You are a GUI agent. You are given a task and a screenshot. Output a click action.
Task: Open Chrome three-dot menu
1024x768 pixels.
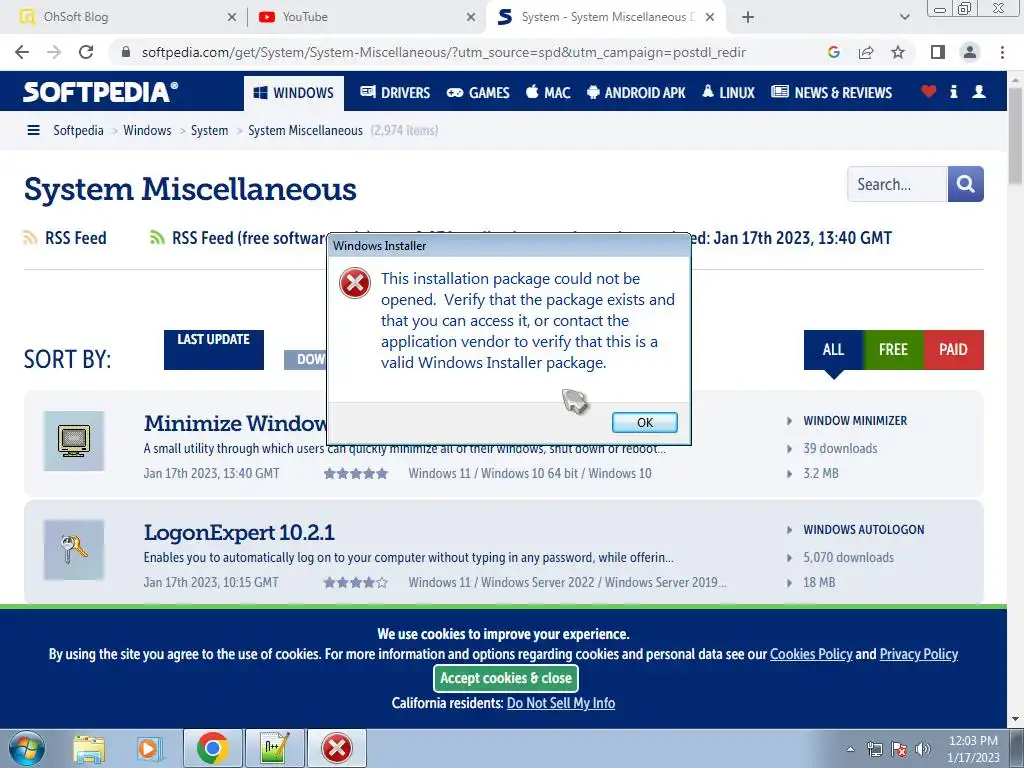(1002, 52)
